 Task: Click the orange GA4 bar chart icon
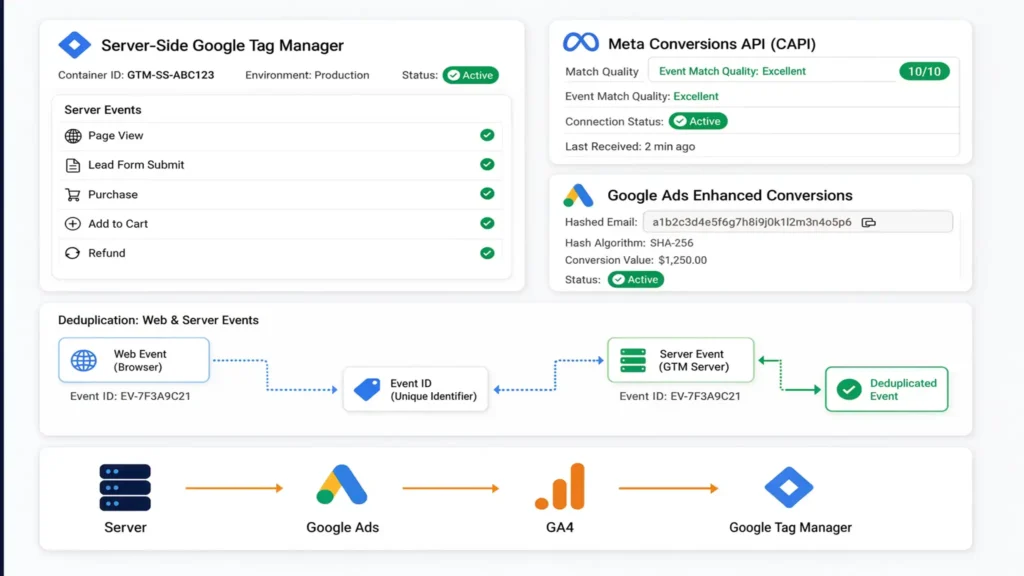click(560, 486)
